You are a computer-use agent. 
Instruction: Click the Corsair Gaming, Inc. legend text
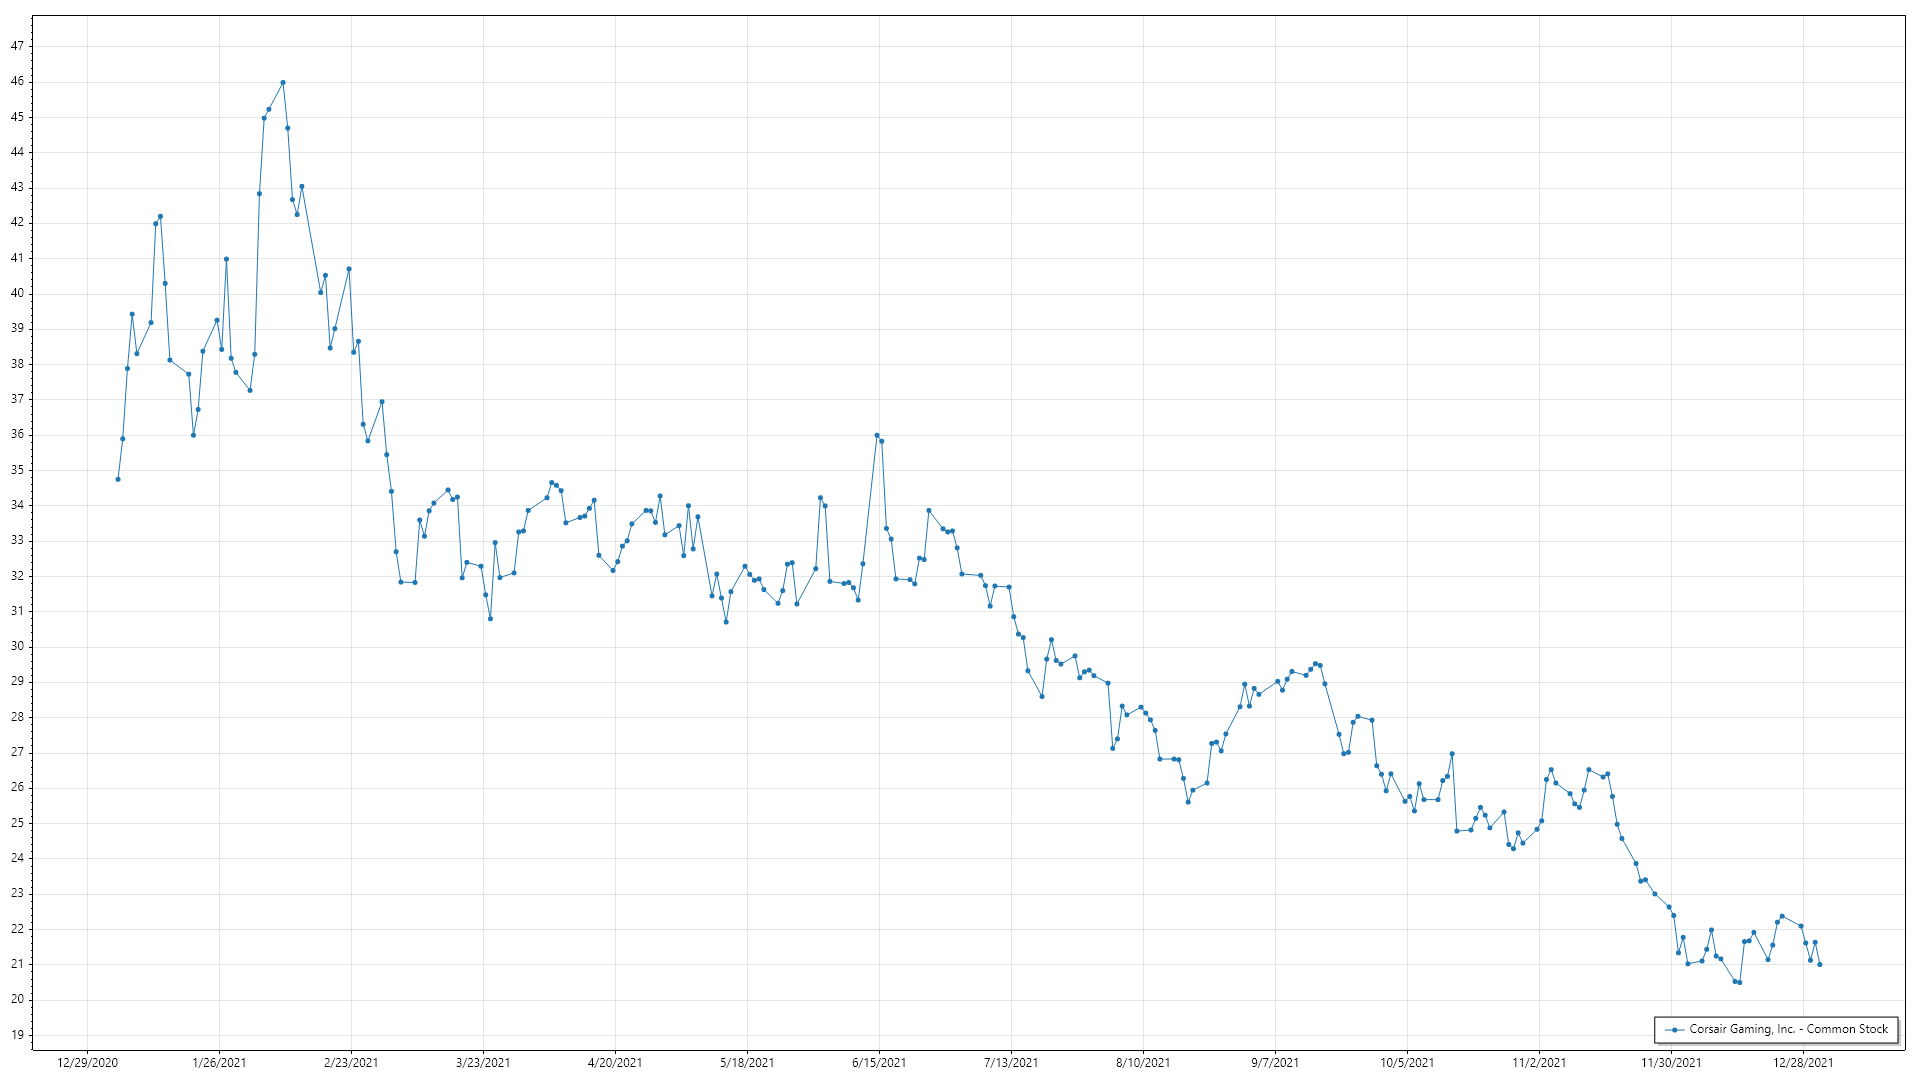[x=1788, y=1029]
